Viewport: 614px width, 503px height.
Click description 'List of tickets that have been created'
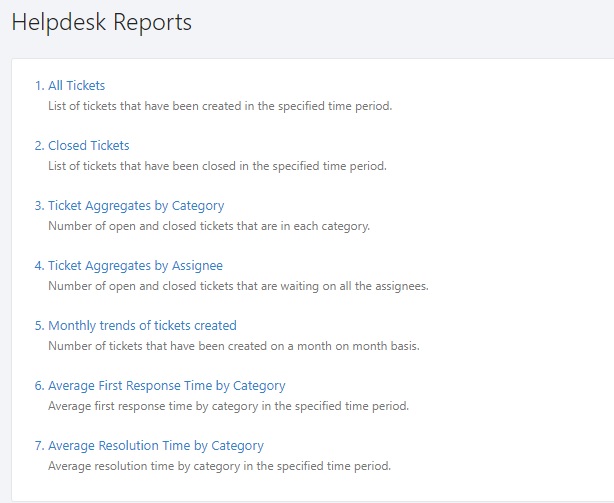[x=220, y=106]
